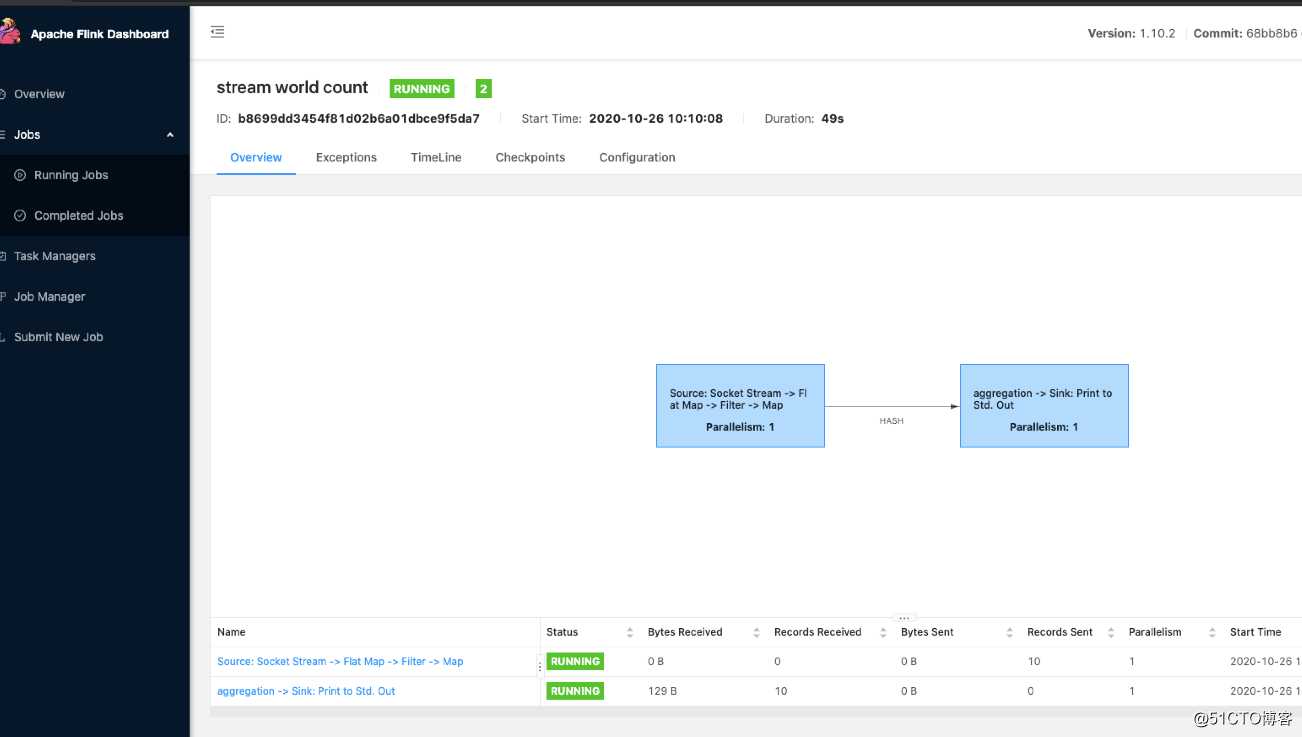
Task: Click the Start Time column header
Action: pos(1255,632)
